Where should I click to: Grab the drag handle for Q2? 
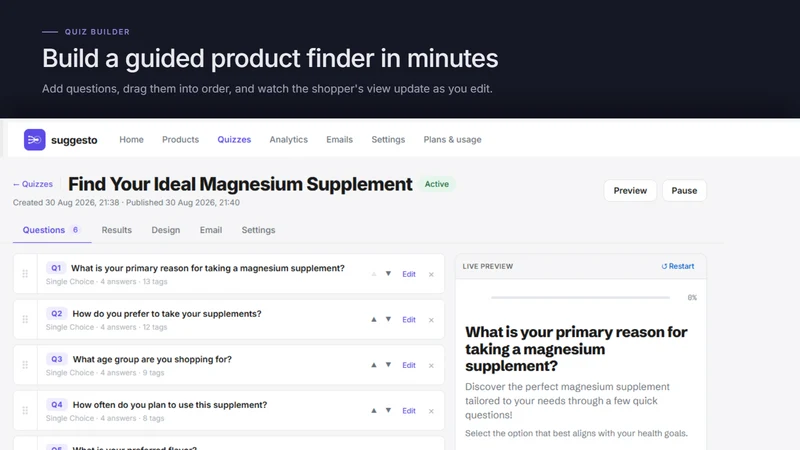25,319
